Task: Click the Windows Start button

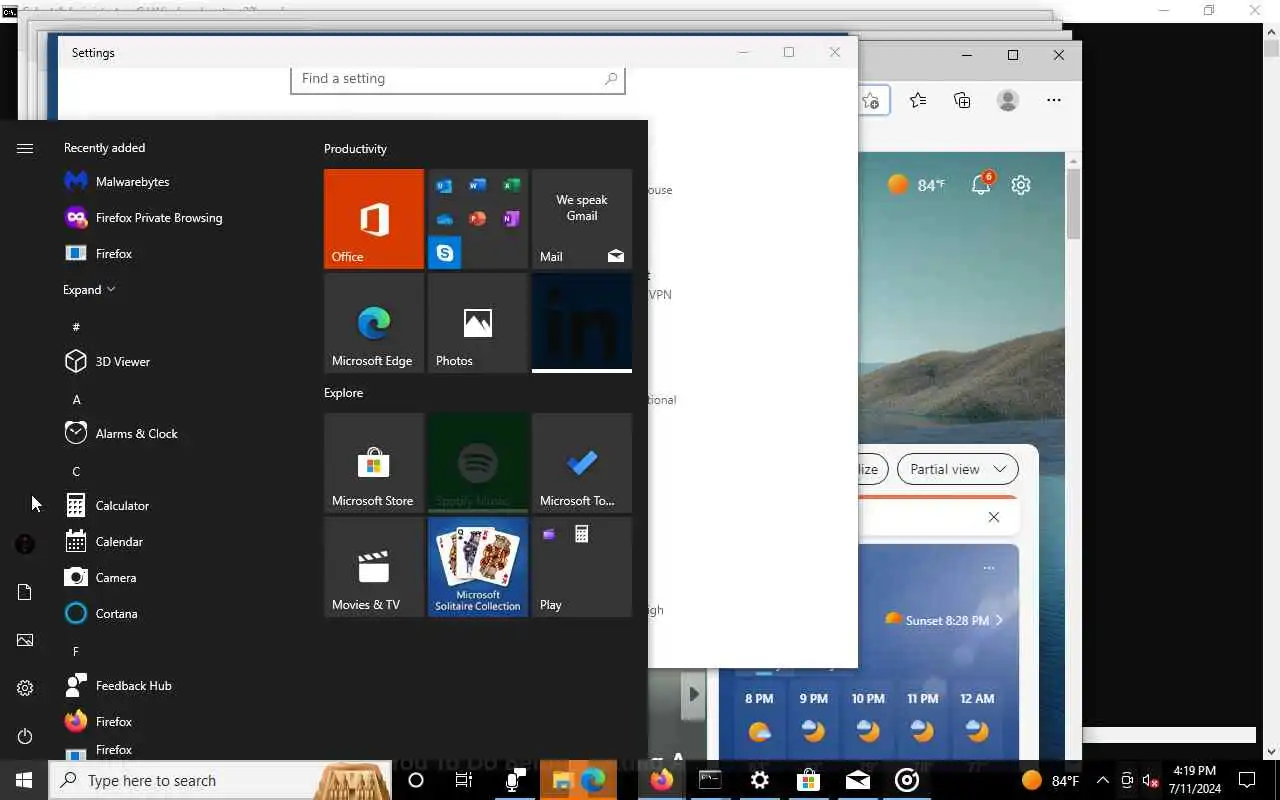Action: coord(24,780)
